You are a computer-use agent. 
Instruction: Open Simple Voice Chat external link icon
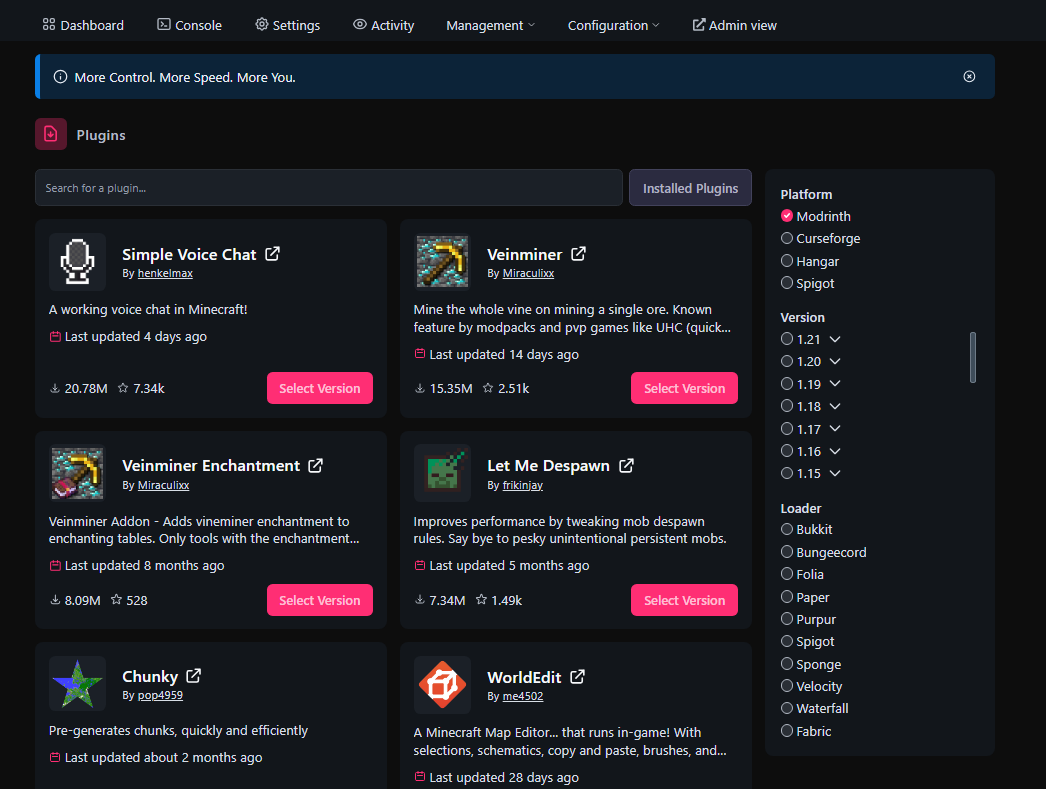point(272,254)
